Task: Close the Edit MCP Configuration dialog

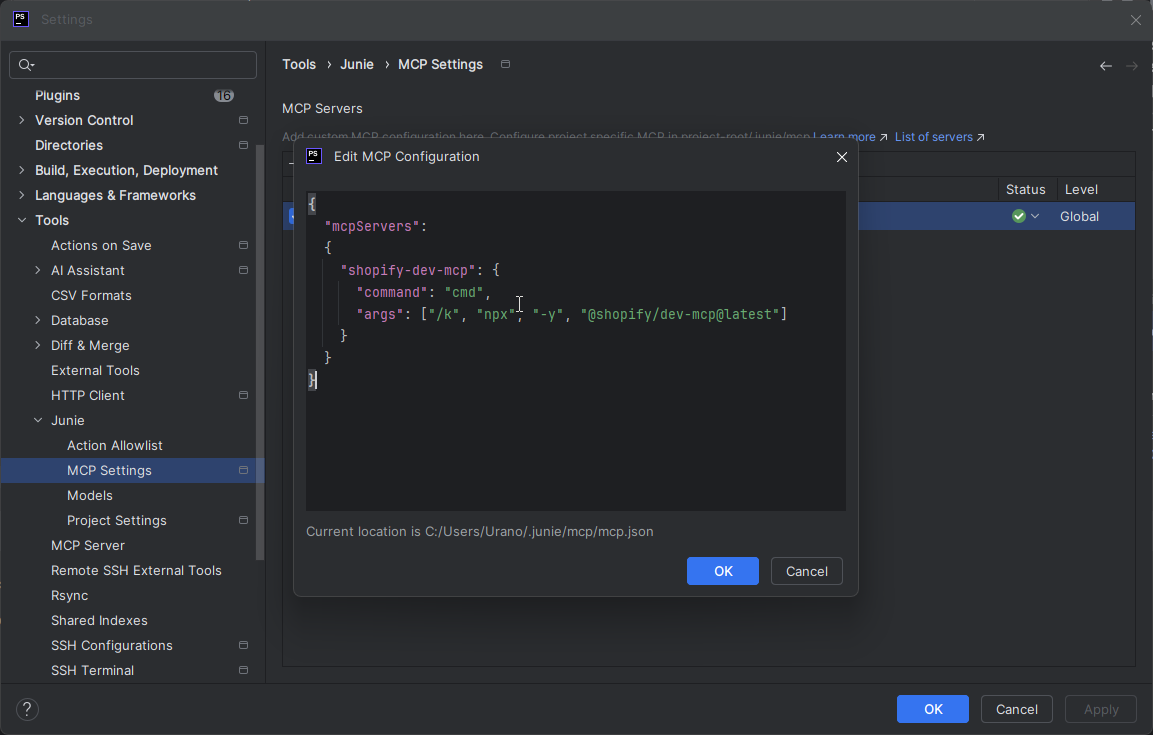Action: coord(842,157)
